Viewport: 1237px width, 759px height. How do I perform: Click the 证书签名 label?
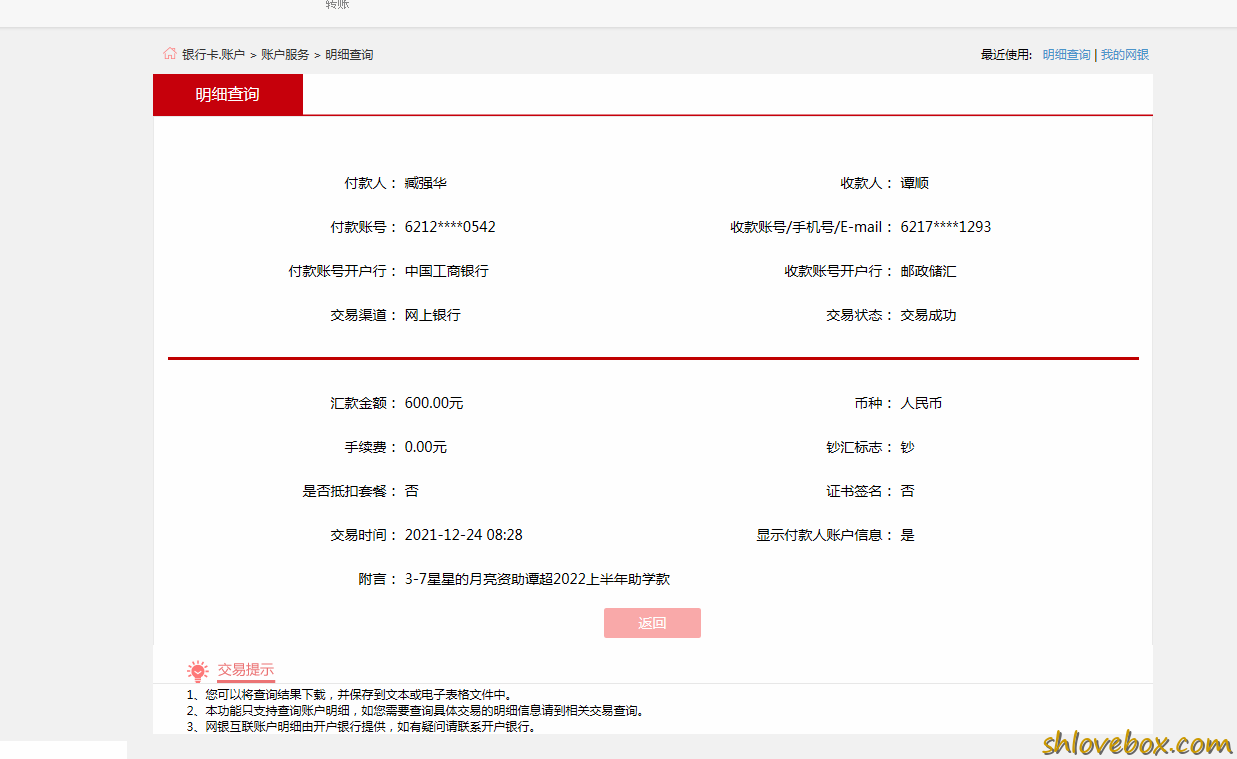(x=860, y=491)
